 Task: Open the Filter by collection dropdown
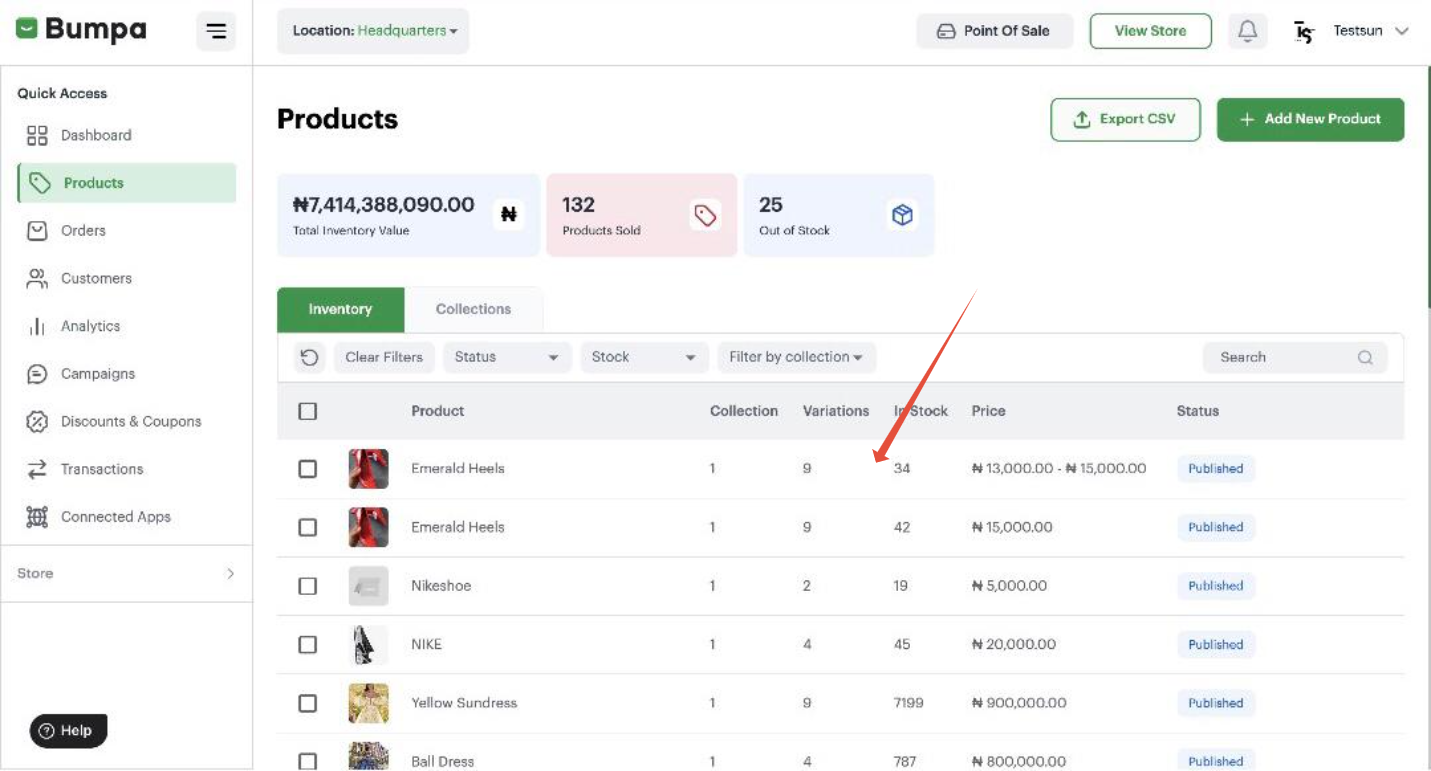(x=796, y=357)
